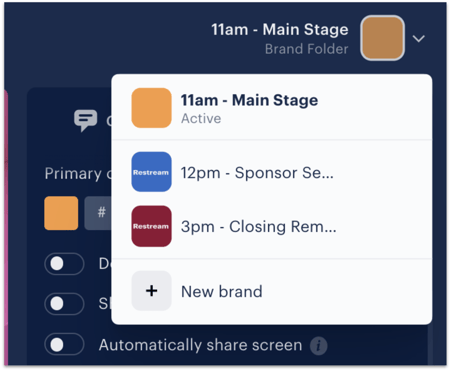453x371 pixels.
Task: Open the orange primary color swatch
Action: pyautogui.click(x=61, y=213)
